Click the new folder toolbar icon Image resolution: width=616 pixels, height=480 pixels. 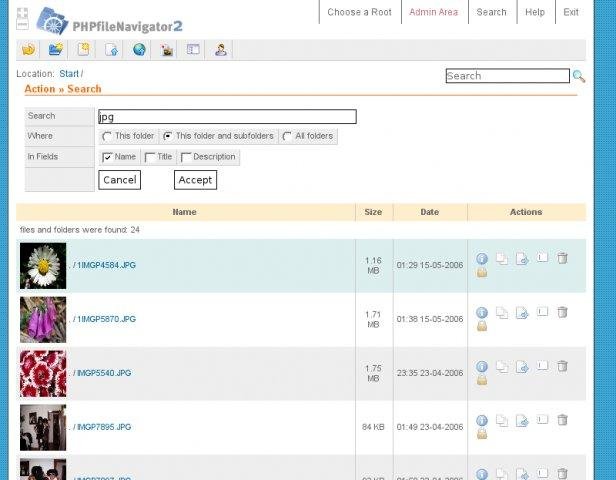click(x=56, y=49)
